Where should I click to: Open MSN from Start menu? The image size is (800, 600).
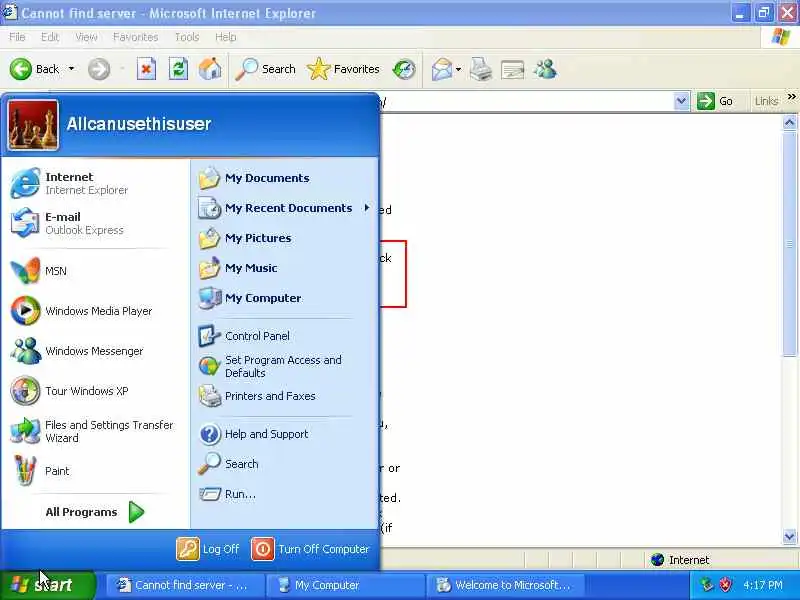(x=95, y=270)
